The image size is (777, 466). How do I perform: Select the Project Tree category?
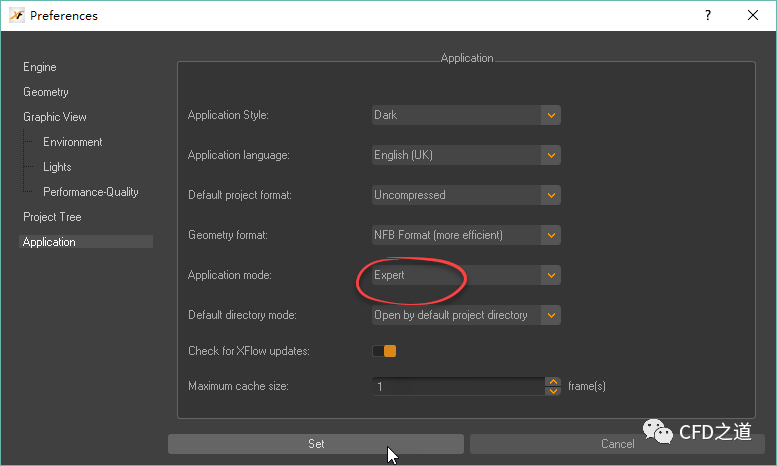click(52, 217)
